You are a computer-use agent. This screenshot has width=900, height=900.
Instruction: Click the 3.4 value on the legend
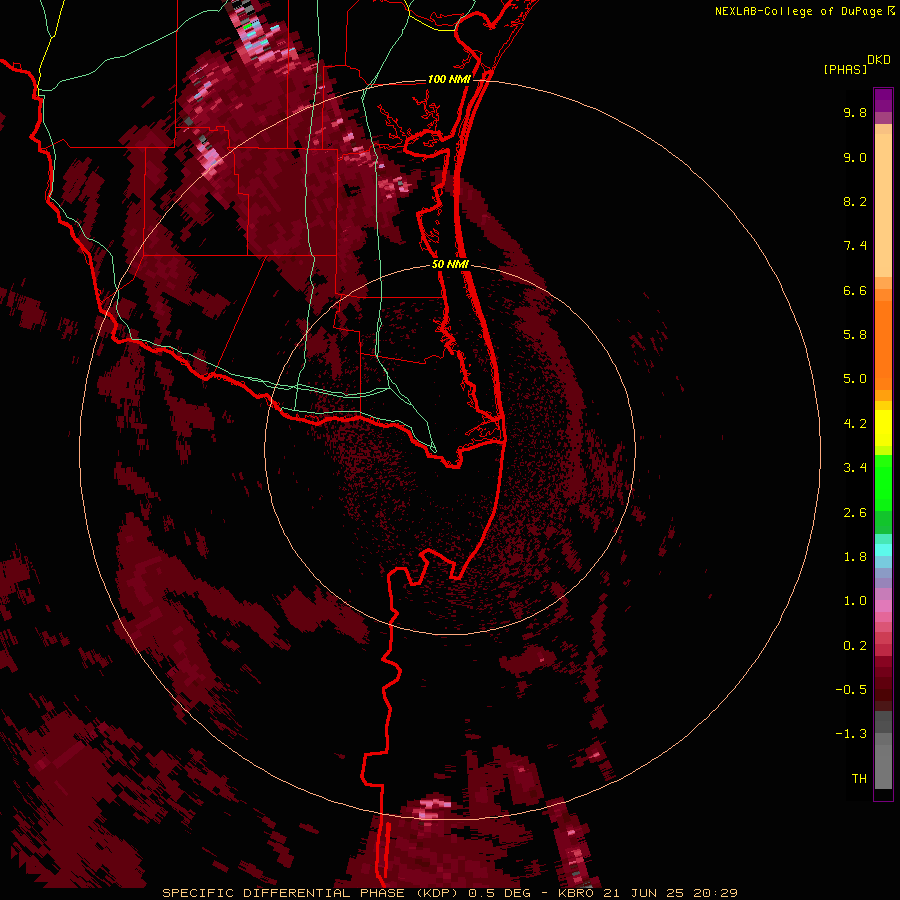[x=855, y=468]
